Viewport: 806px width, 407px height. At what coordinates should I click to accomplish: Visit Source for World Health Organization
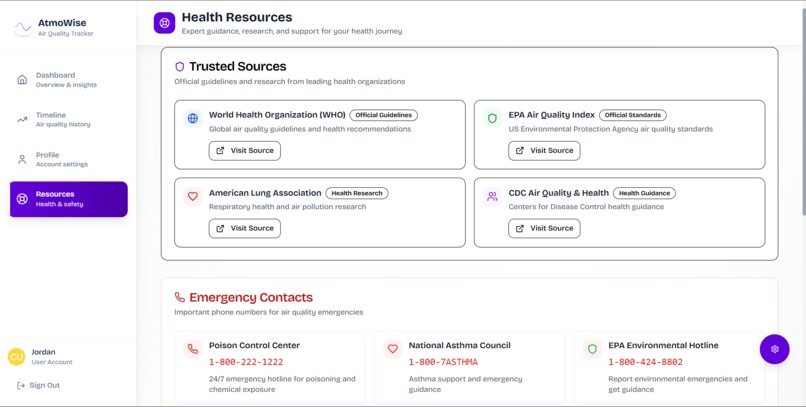pos(245,151)
